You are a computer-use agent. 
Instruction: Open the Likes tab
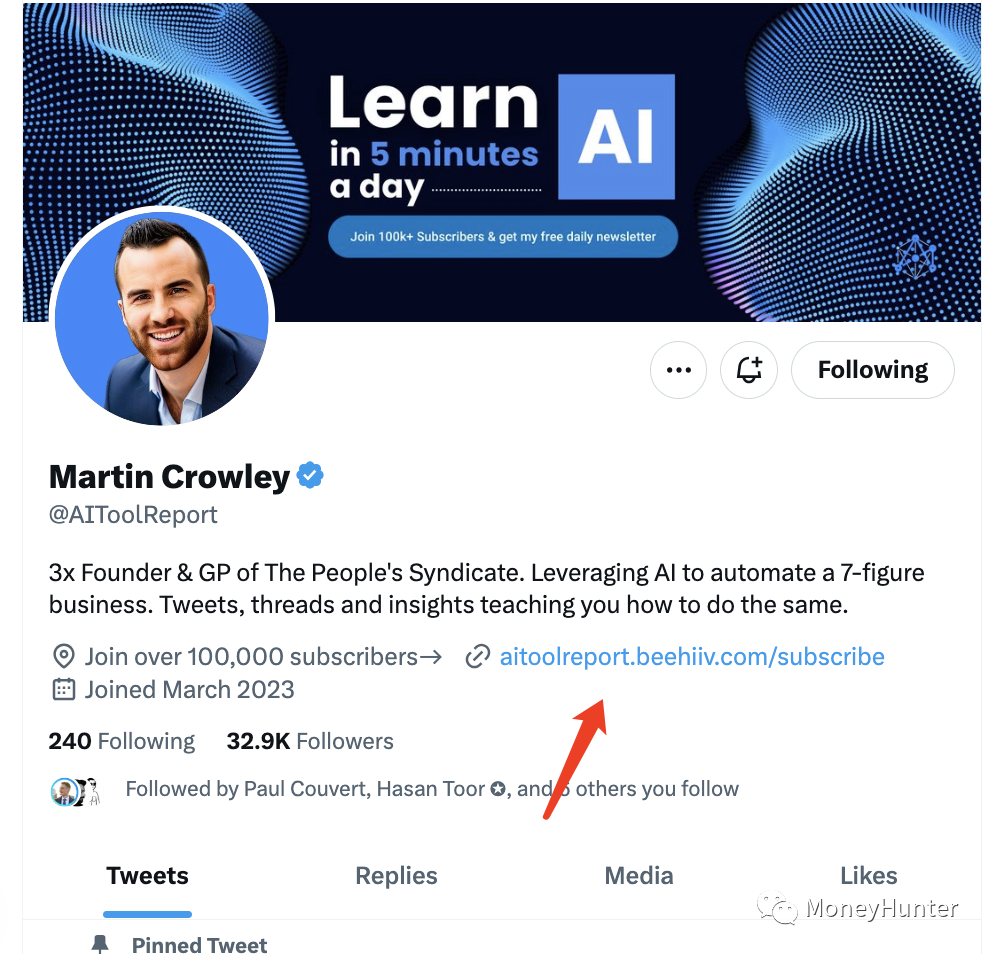(x=868, y=876)
